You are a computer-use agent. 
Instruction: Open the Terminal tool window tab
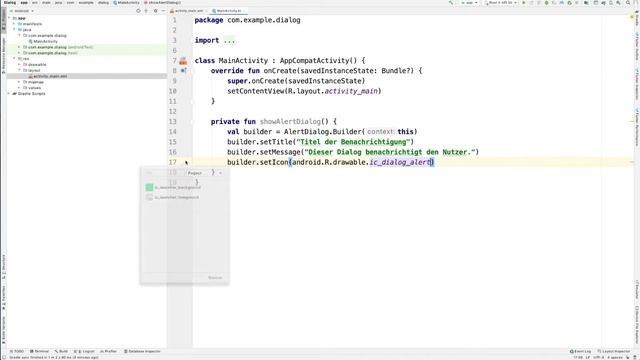40,351
